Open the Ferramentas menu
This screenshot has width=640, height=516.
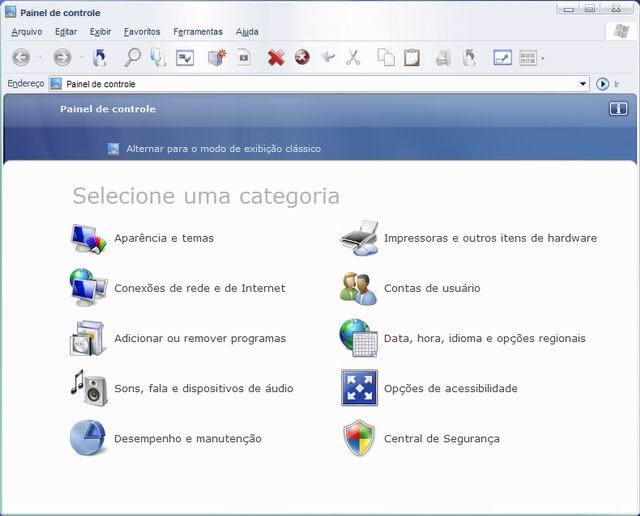coord(198,32)
